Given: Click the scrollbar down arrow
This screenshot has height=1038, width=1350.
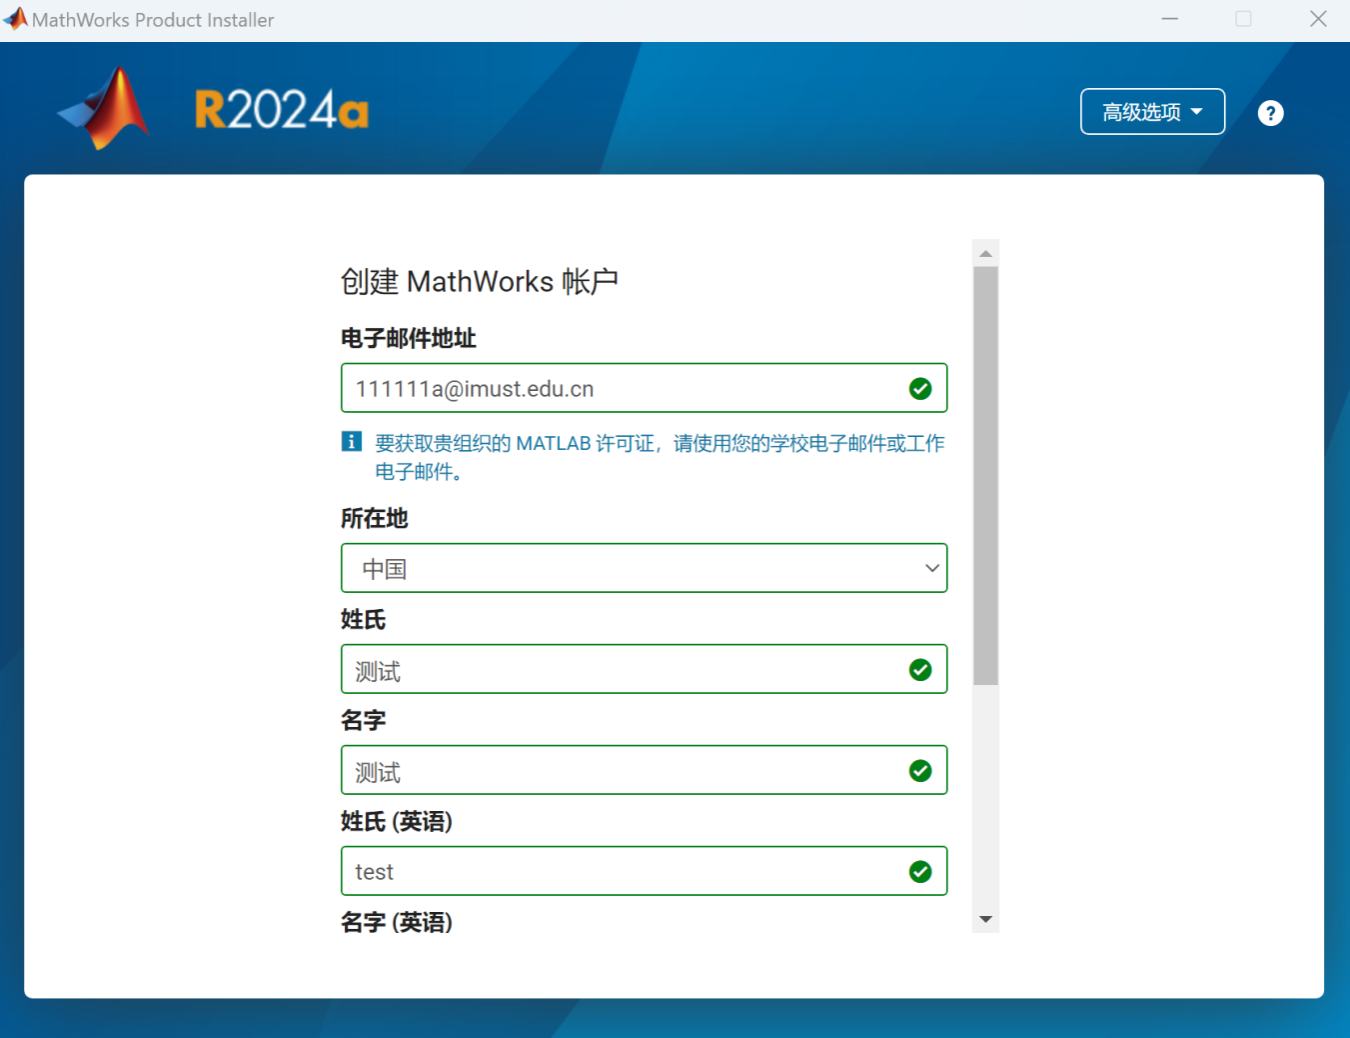Looking at the screenshot, I should click(985, 919).
